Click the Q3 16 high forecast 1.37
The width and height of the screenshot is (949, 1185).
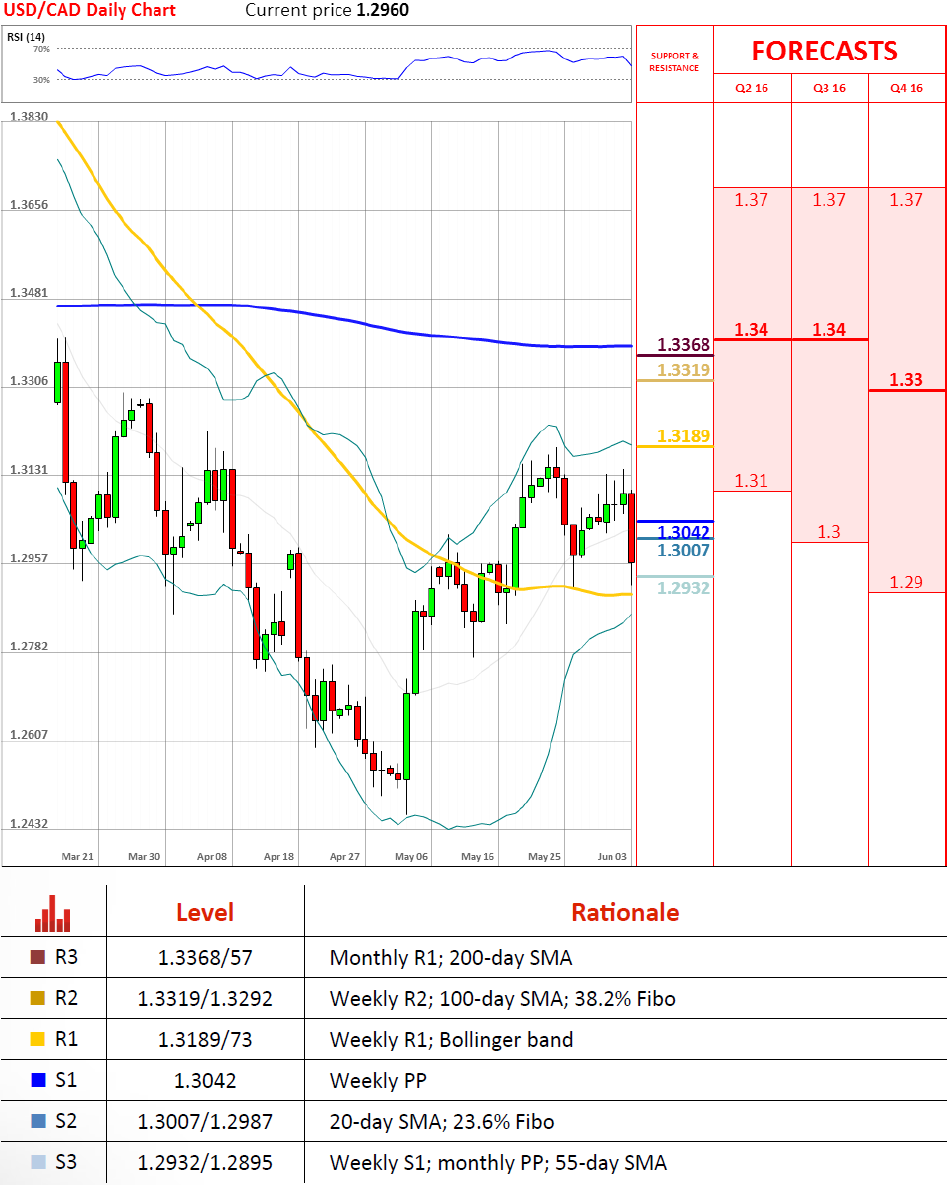(x=829, y=200)
